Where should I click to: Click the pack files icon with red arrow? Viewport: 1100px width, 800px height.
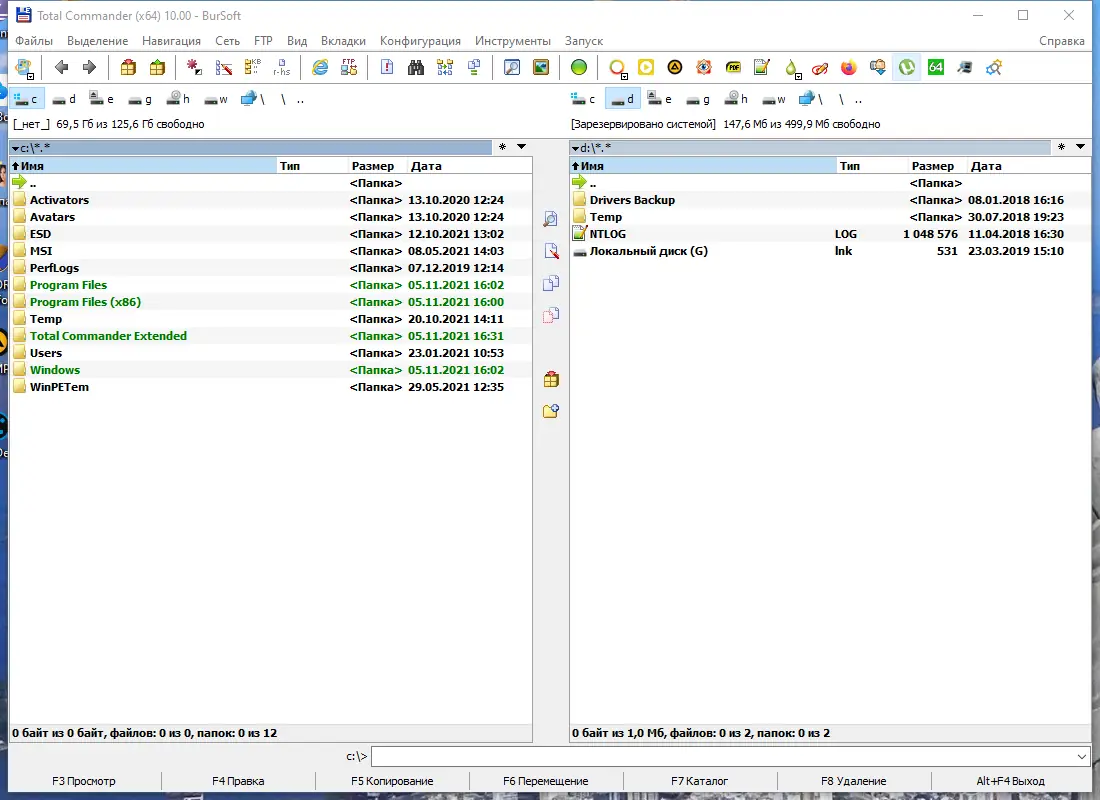point(128,67)
